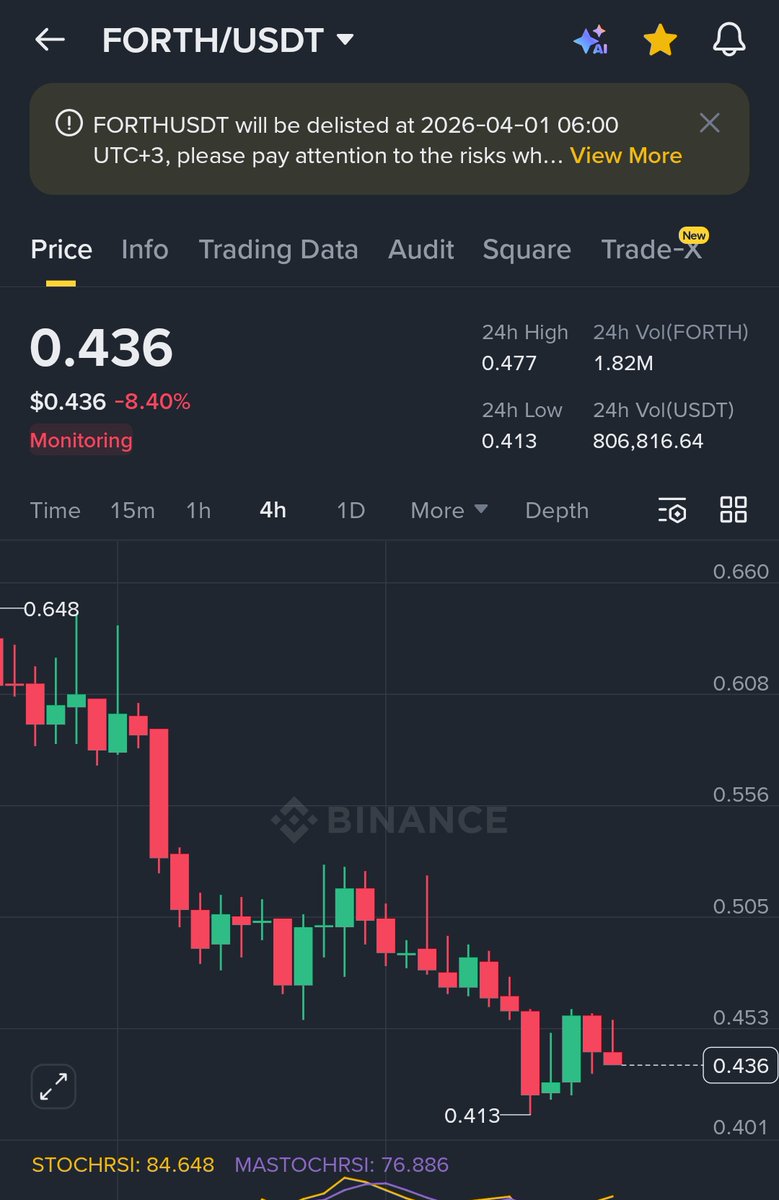Click the 0.413 low marker on chart

coord(472,1115)
